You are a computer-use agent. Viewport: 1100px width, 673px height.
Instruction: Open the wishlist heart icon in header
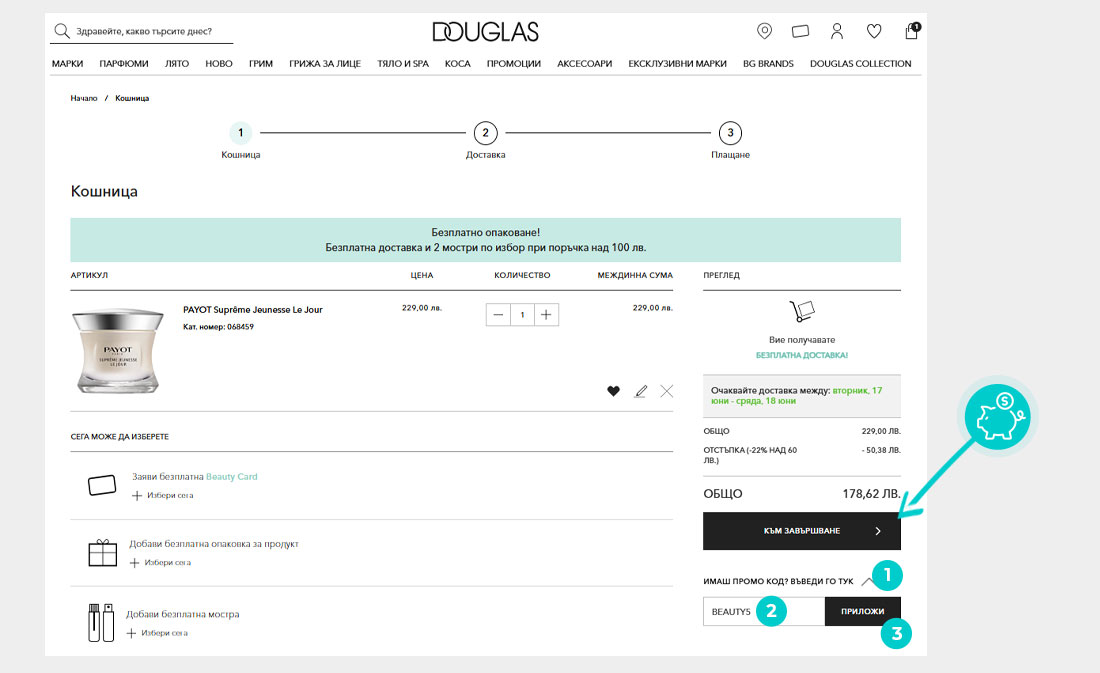pos(873,31)
